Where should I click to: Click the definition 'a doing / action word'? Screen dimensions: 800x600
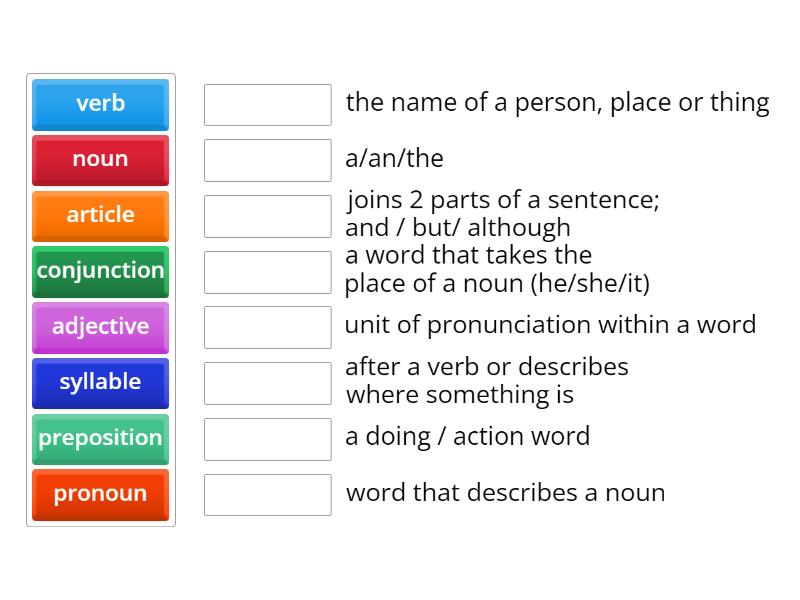pos(468,436)
